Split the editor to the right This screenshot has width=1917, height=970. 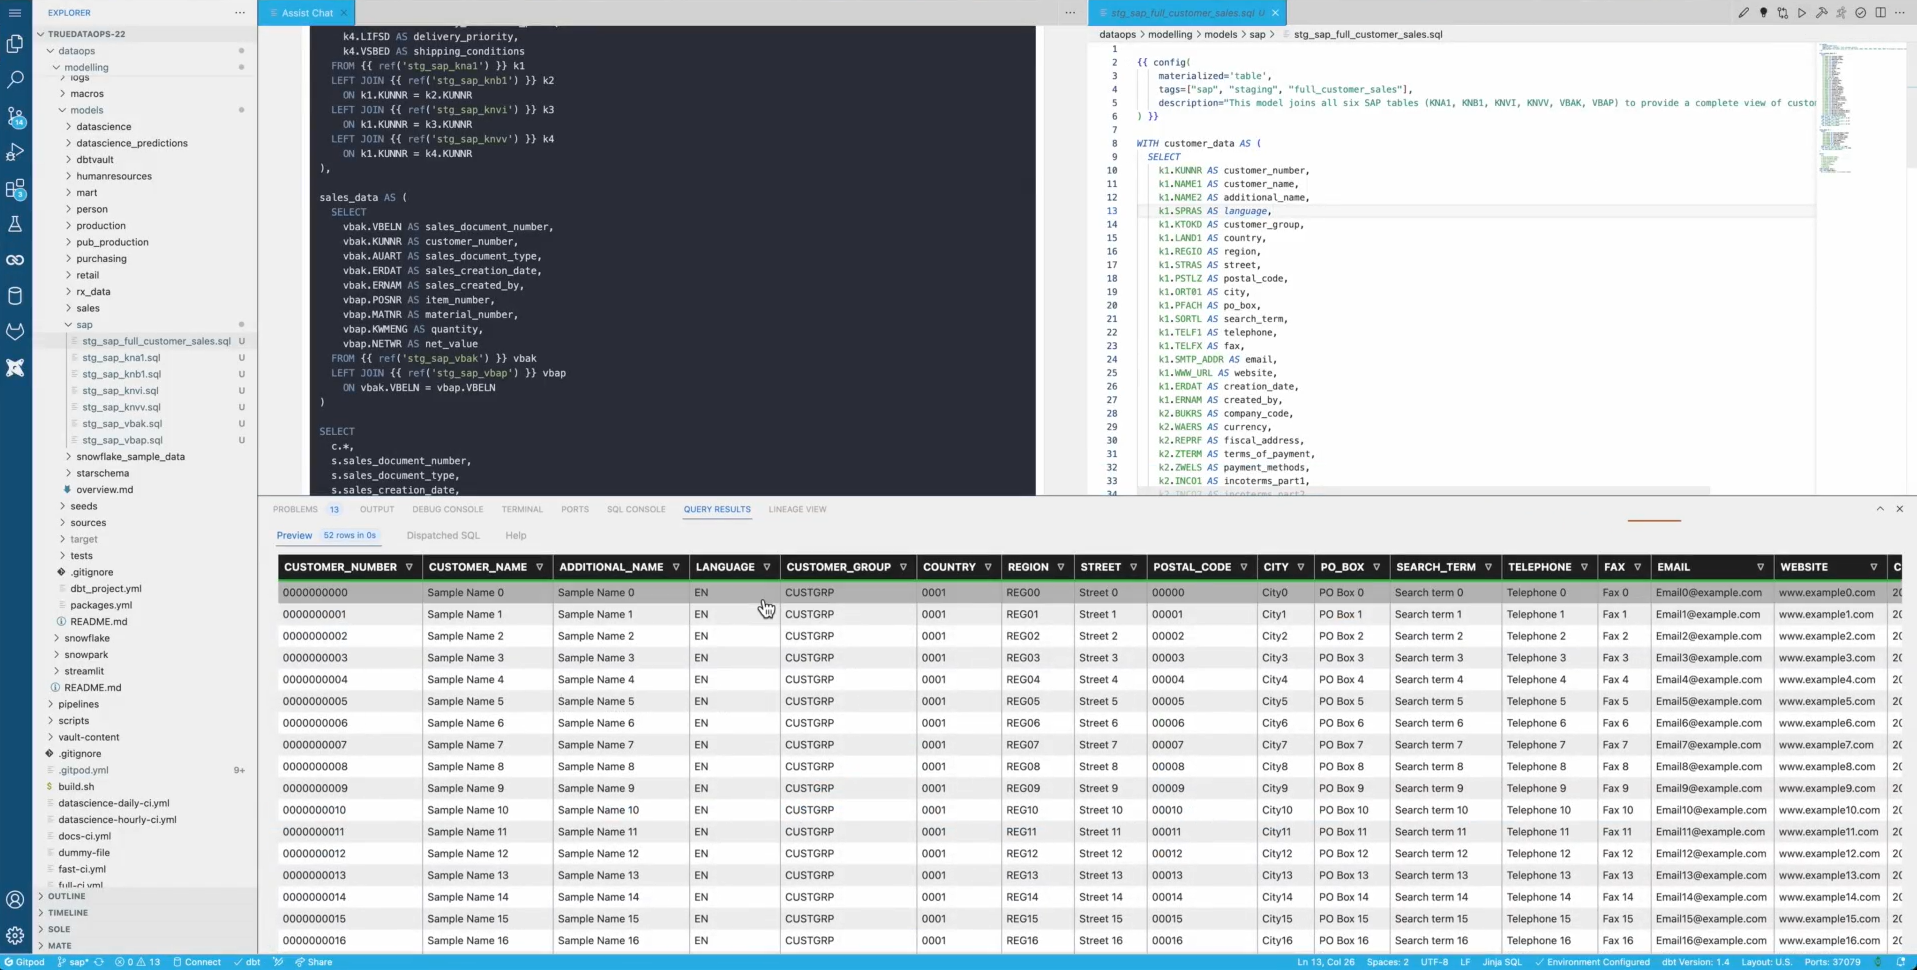1880,13
